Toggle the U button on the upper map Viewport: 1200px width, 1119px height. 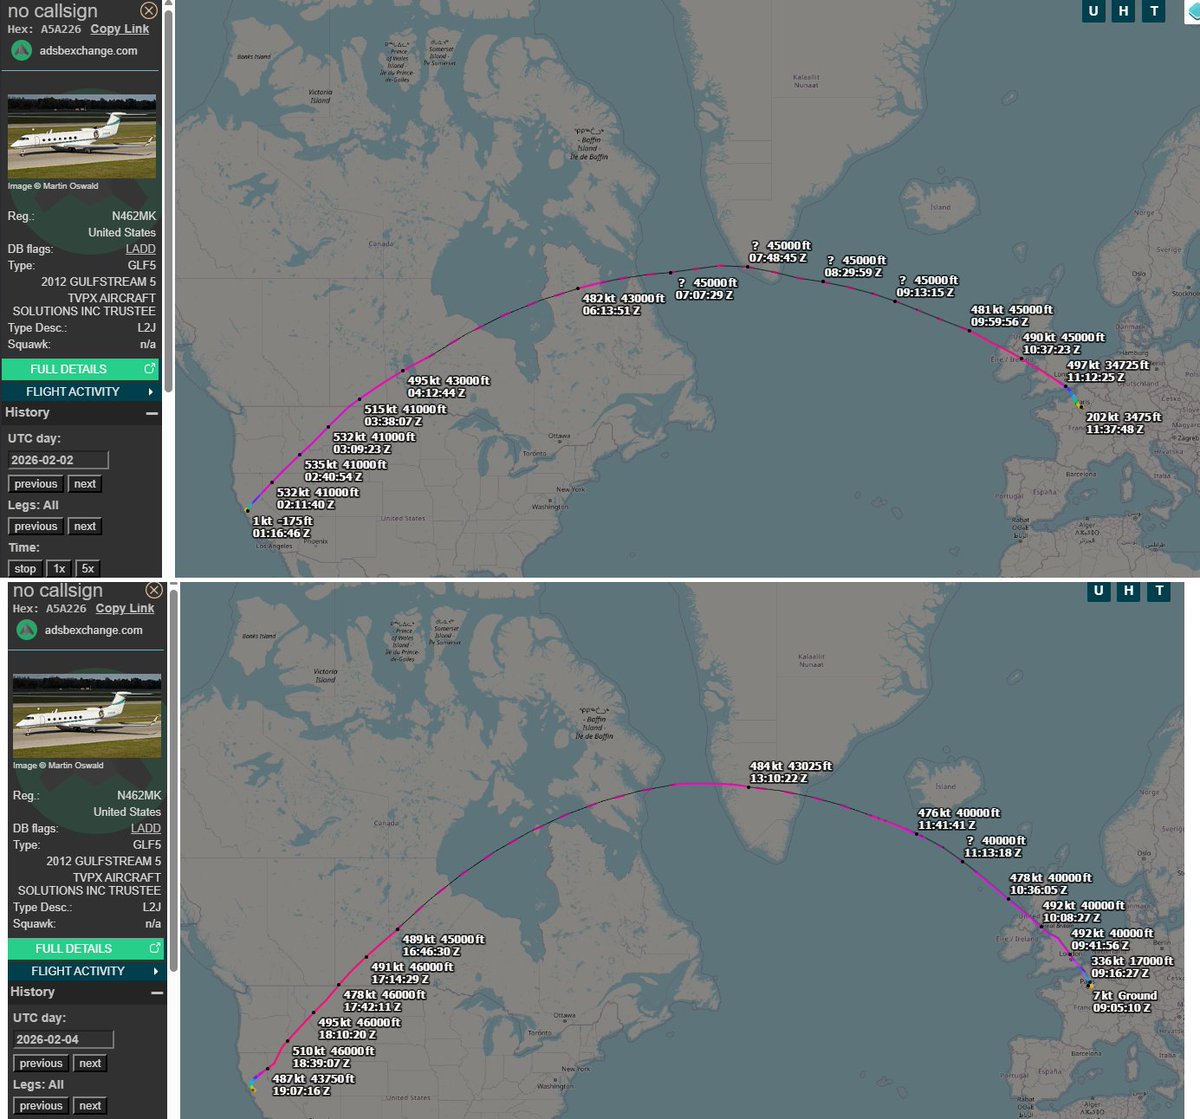pyautogui.click(x=1093, y=11)
